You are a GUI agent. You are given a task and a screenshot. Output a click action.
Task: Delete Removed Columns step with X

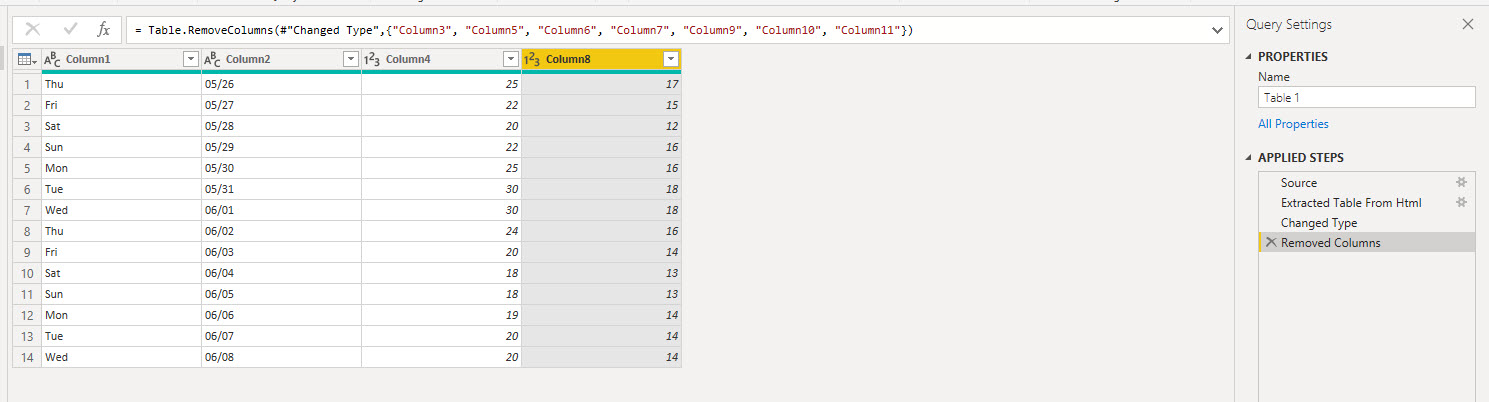point(1271,243)
